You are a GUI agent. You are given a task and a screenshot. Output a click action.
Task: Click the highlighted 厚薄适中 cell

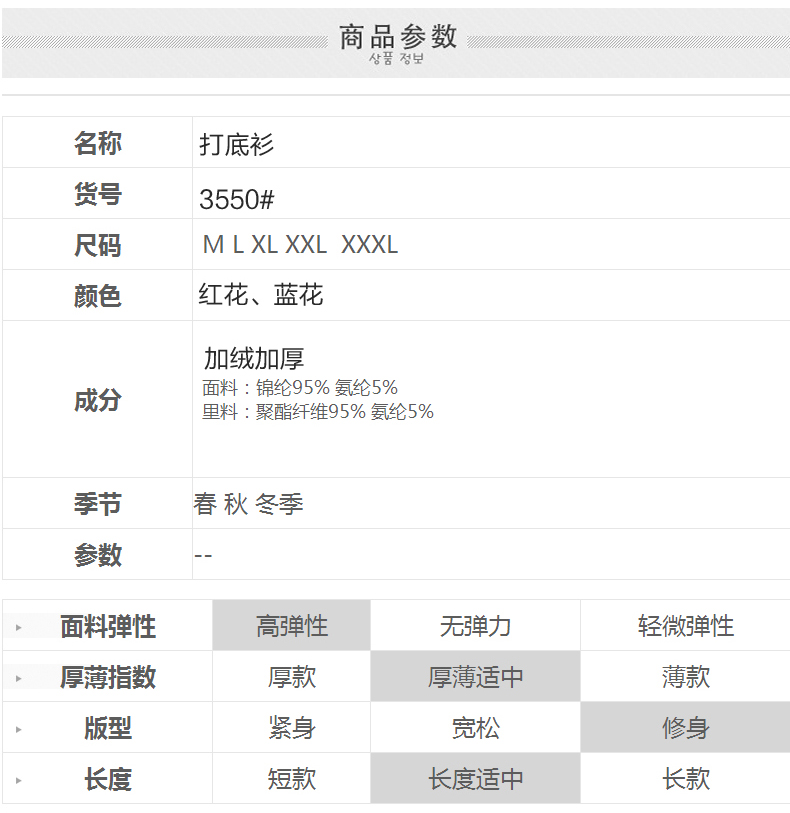[475, 677]
